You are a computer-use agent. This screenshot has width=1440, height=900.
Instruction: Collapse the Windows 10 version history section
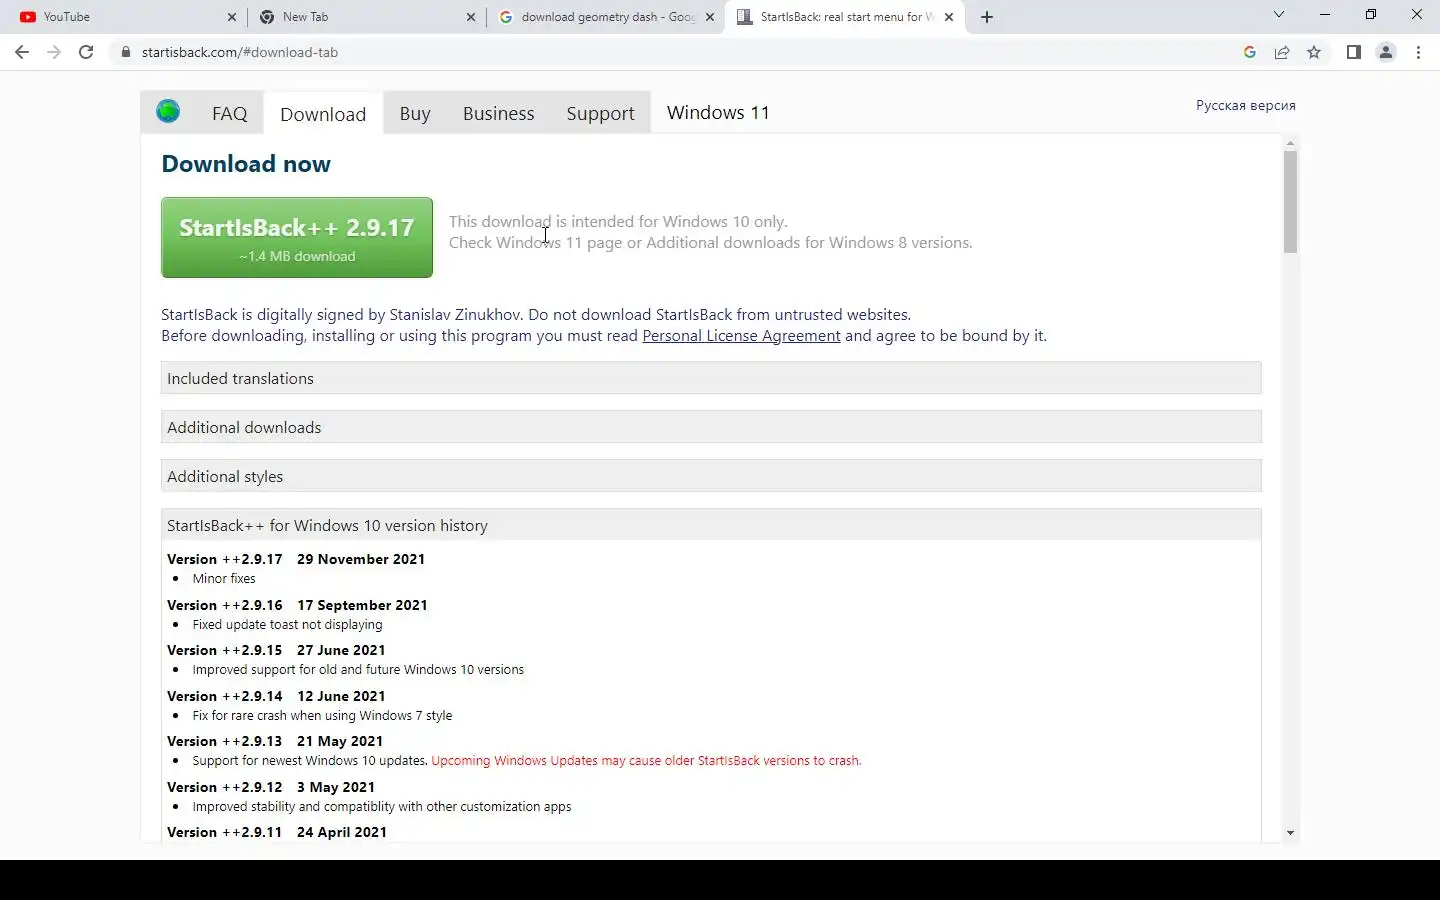coord(711,525)
